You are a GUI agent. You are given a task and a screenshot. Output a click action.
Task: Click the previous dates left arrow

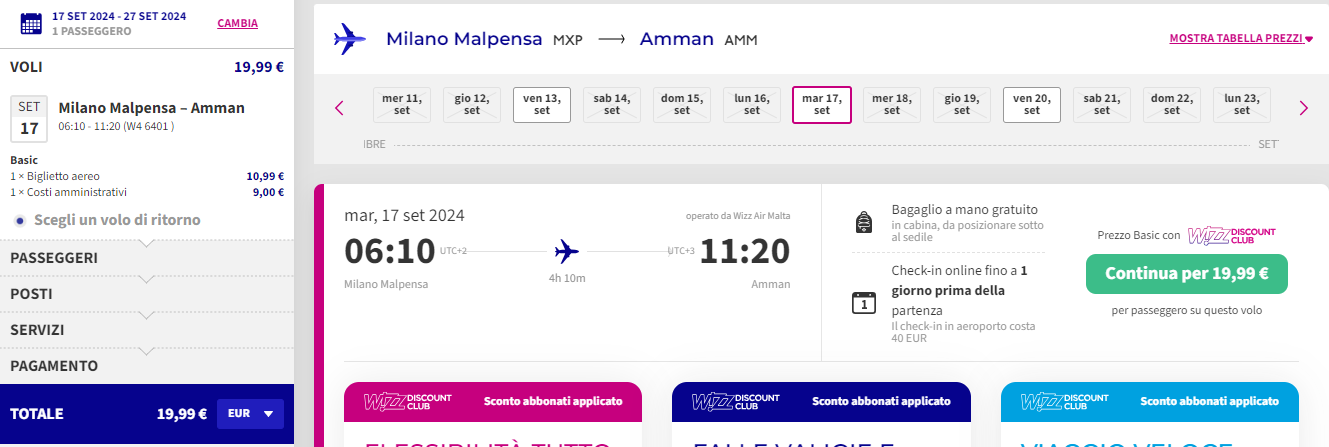(339, 108)
